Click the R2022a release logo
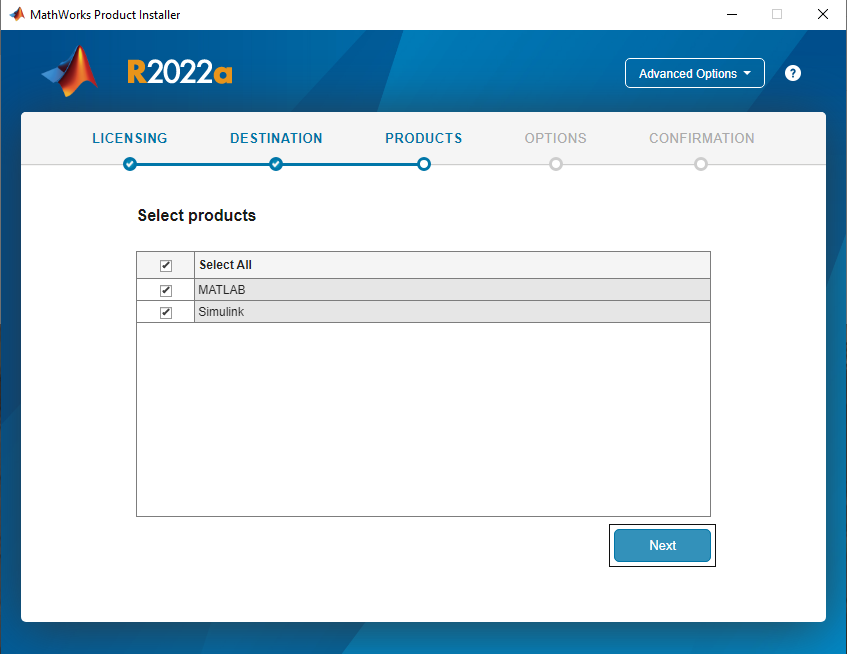 point(180,72)
